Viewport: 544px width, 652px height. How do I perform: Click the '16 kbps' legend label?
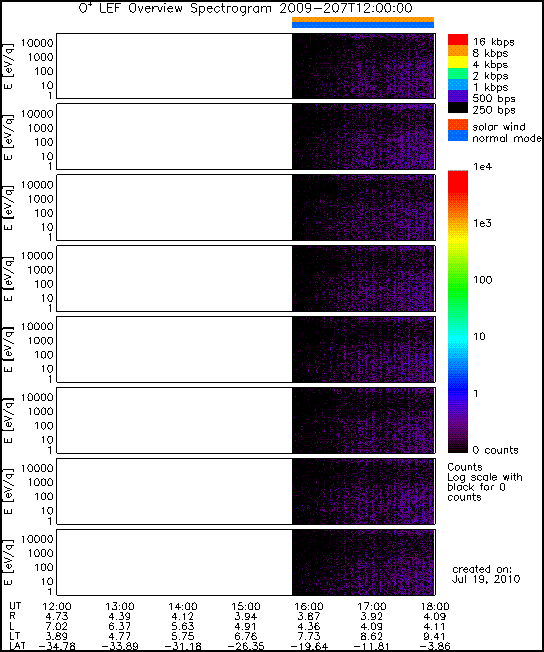494,42
